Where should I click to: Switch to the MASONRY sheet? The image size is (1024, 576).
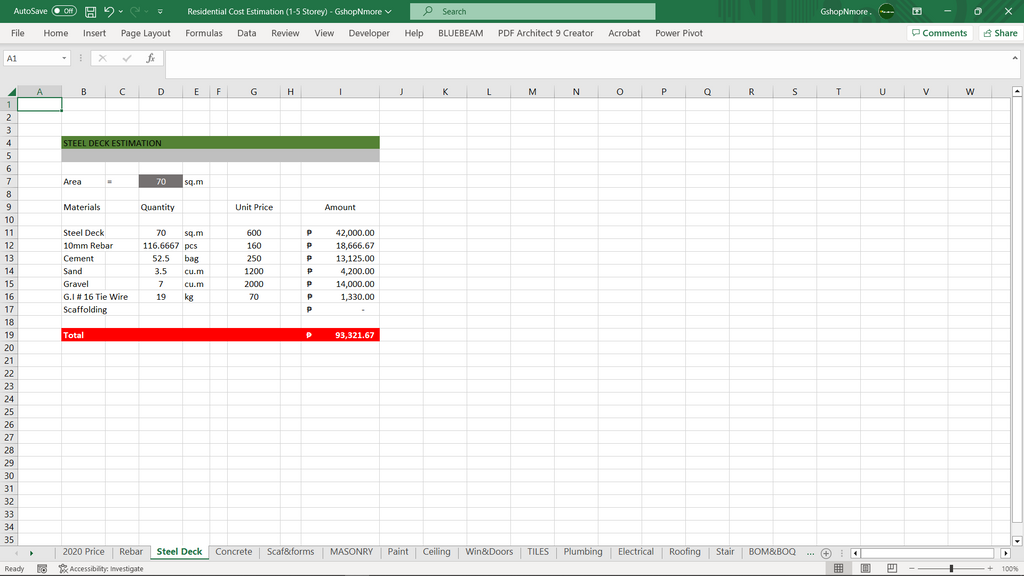point(351,552)
